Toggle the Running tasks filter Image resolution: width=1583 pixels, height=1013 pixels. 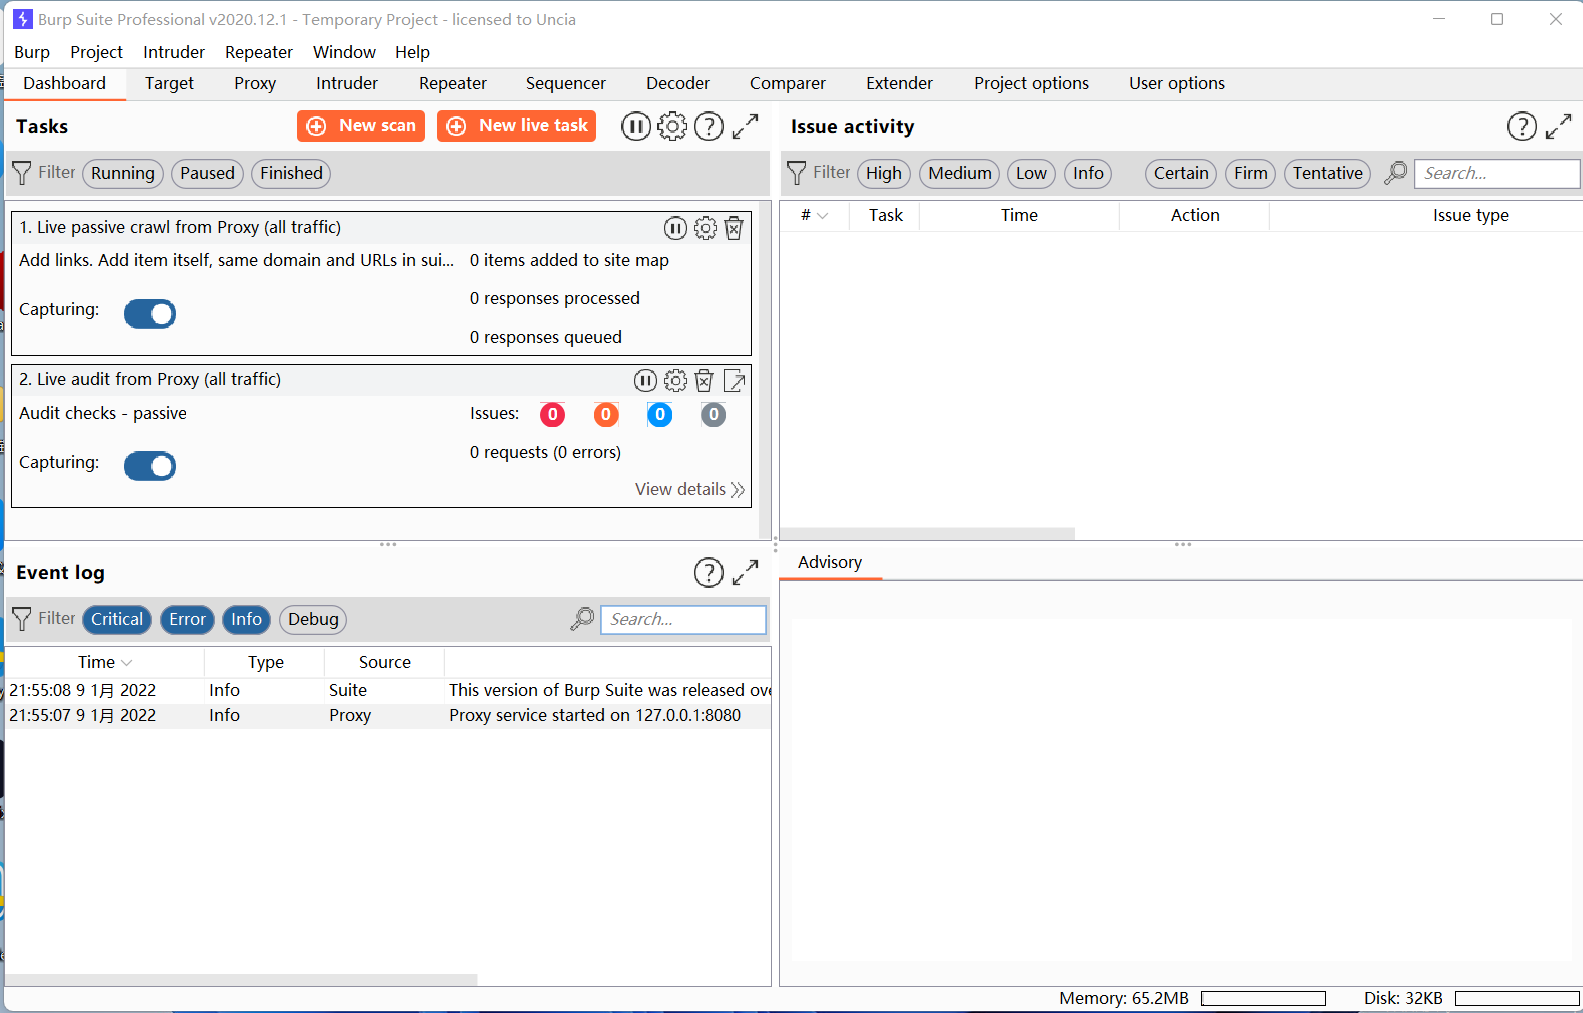tap(123, 173)
